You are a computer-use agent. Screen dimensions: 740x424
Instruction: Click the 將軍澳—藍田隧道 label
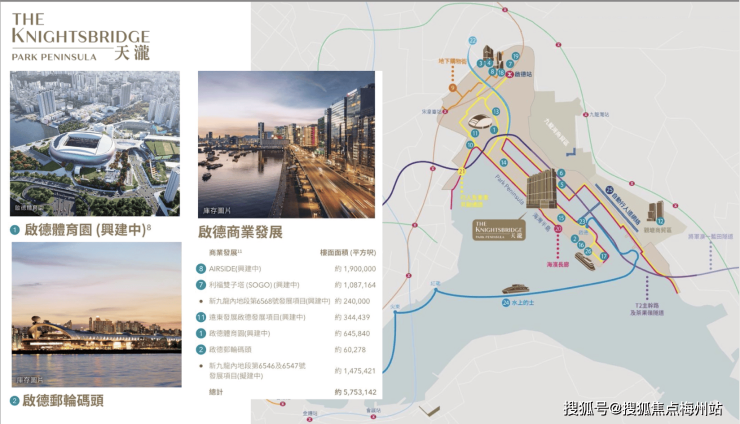pyautogui.click(x=710, y=236)
